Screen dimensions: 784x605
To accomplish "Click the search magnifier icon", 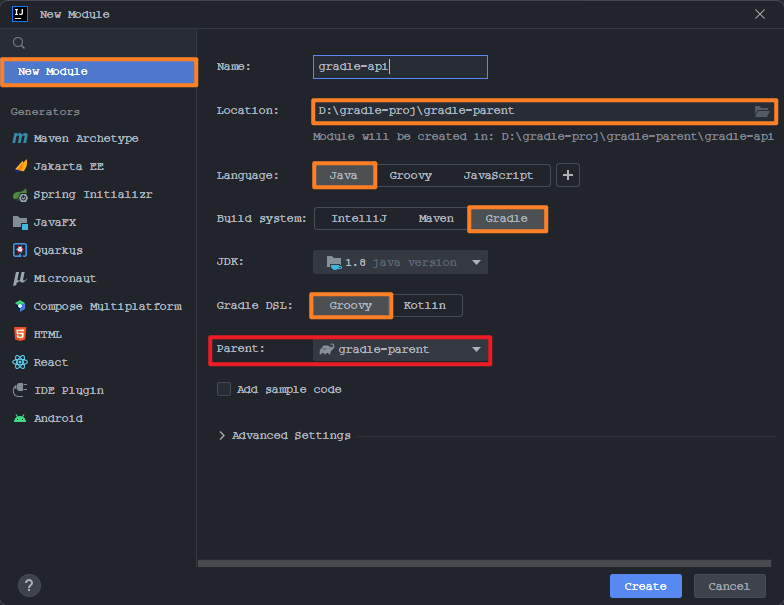I will tap(19, 43).
